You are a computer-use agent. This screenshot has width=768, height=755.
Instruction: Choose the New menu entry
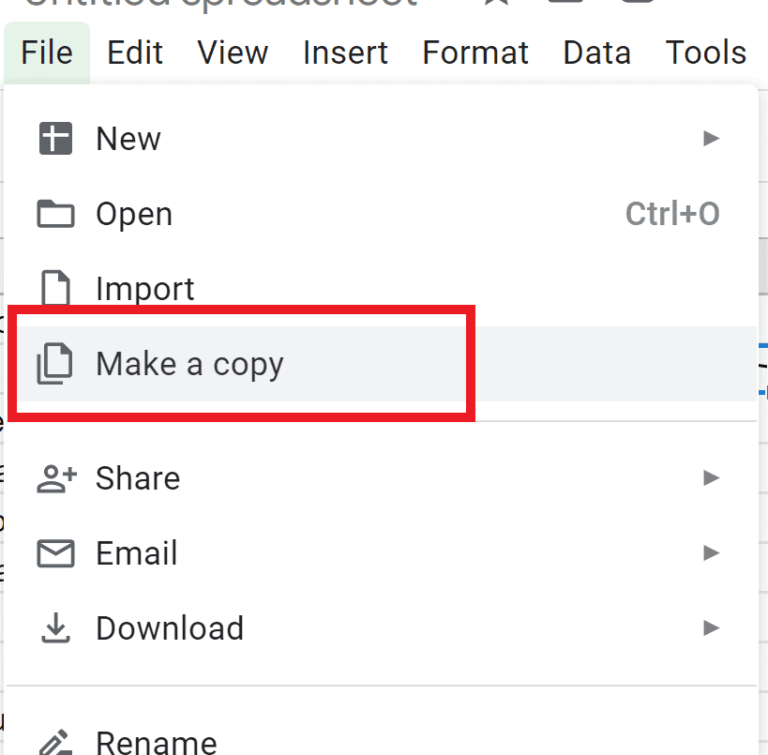pos(381,139)
